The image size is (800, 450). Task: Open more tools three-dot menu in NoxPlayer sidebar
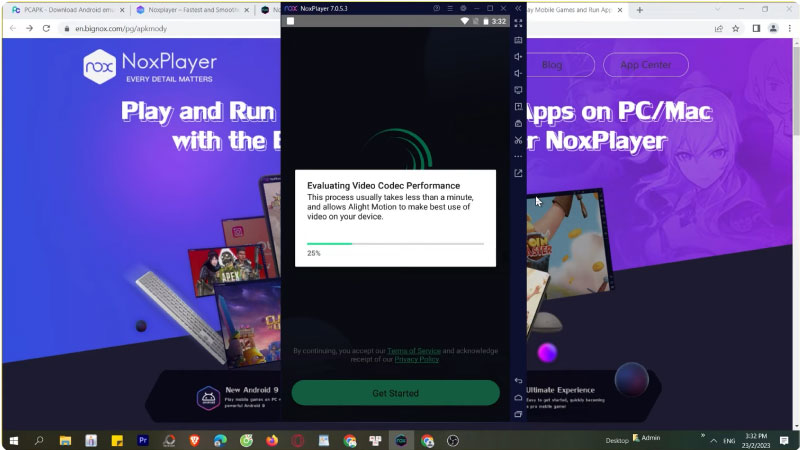coord(518,156)
